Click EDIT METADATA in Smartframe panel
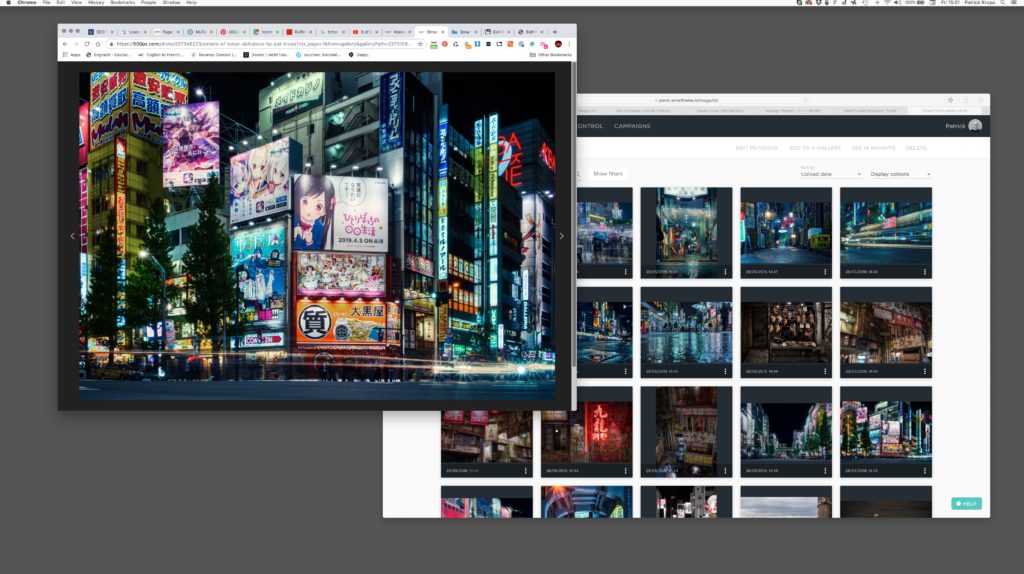Screen dimensions: 1024x574 [x=756, y=148]
